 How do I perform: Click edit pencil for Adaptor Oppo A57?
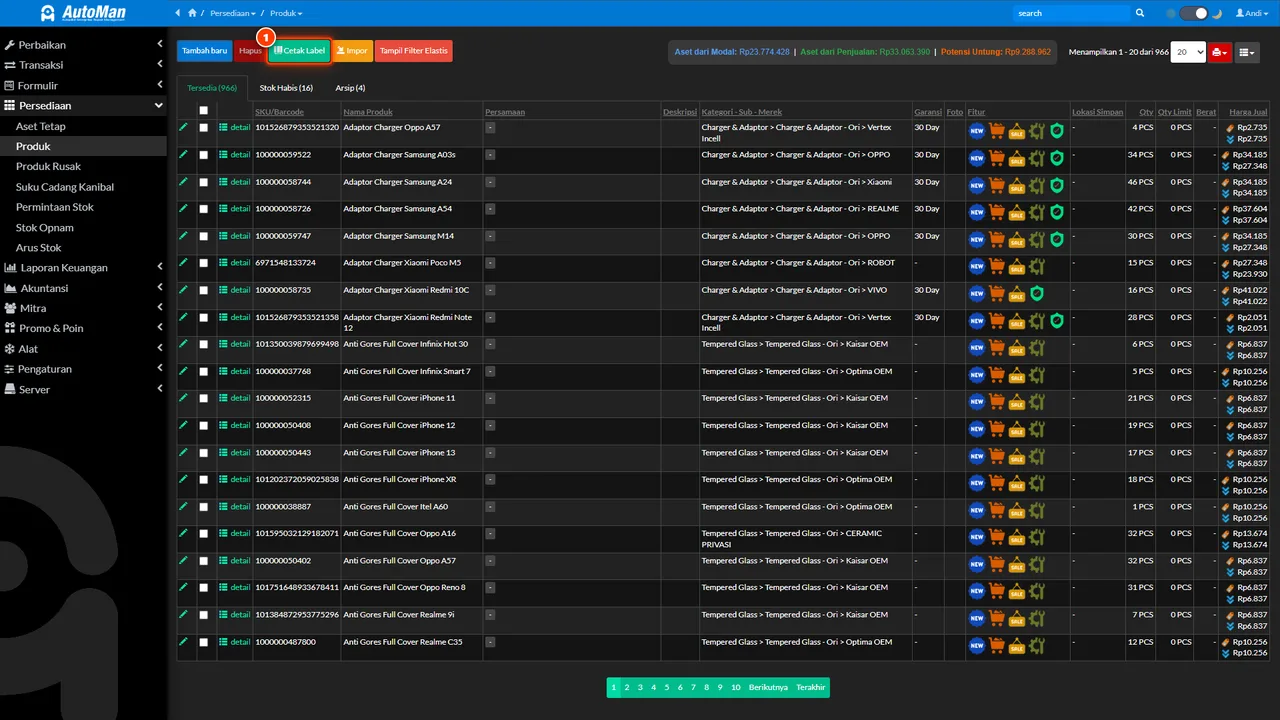click(x=183, y=127)
